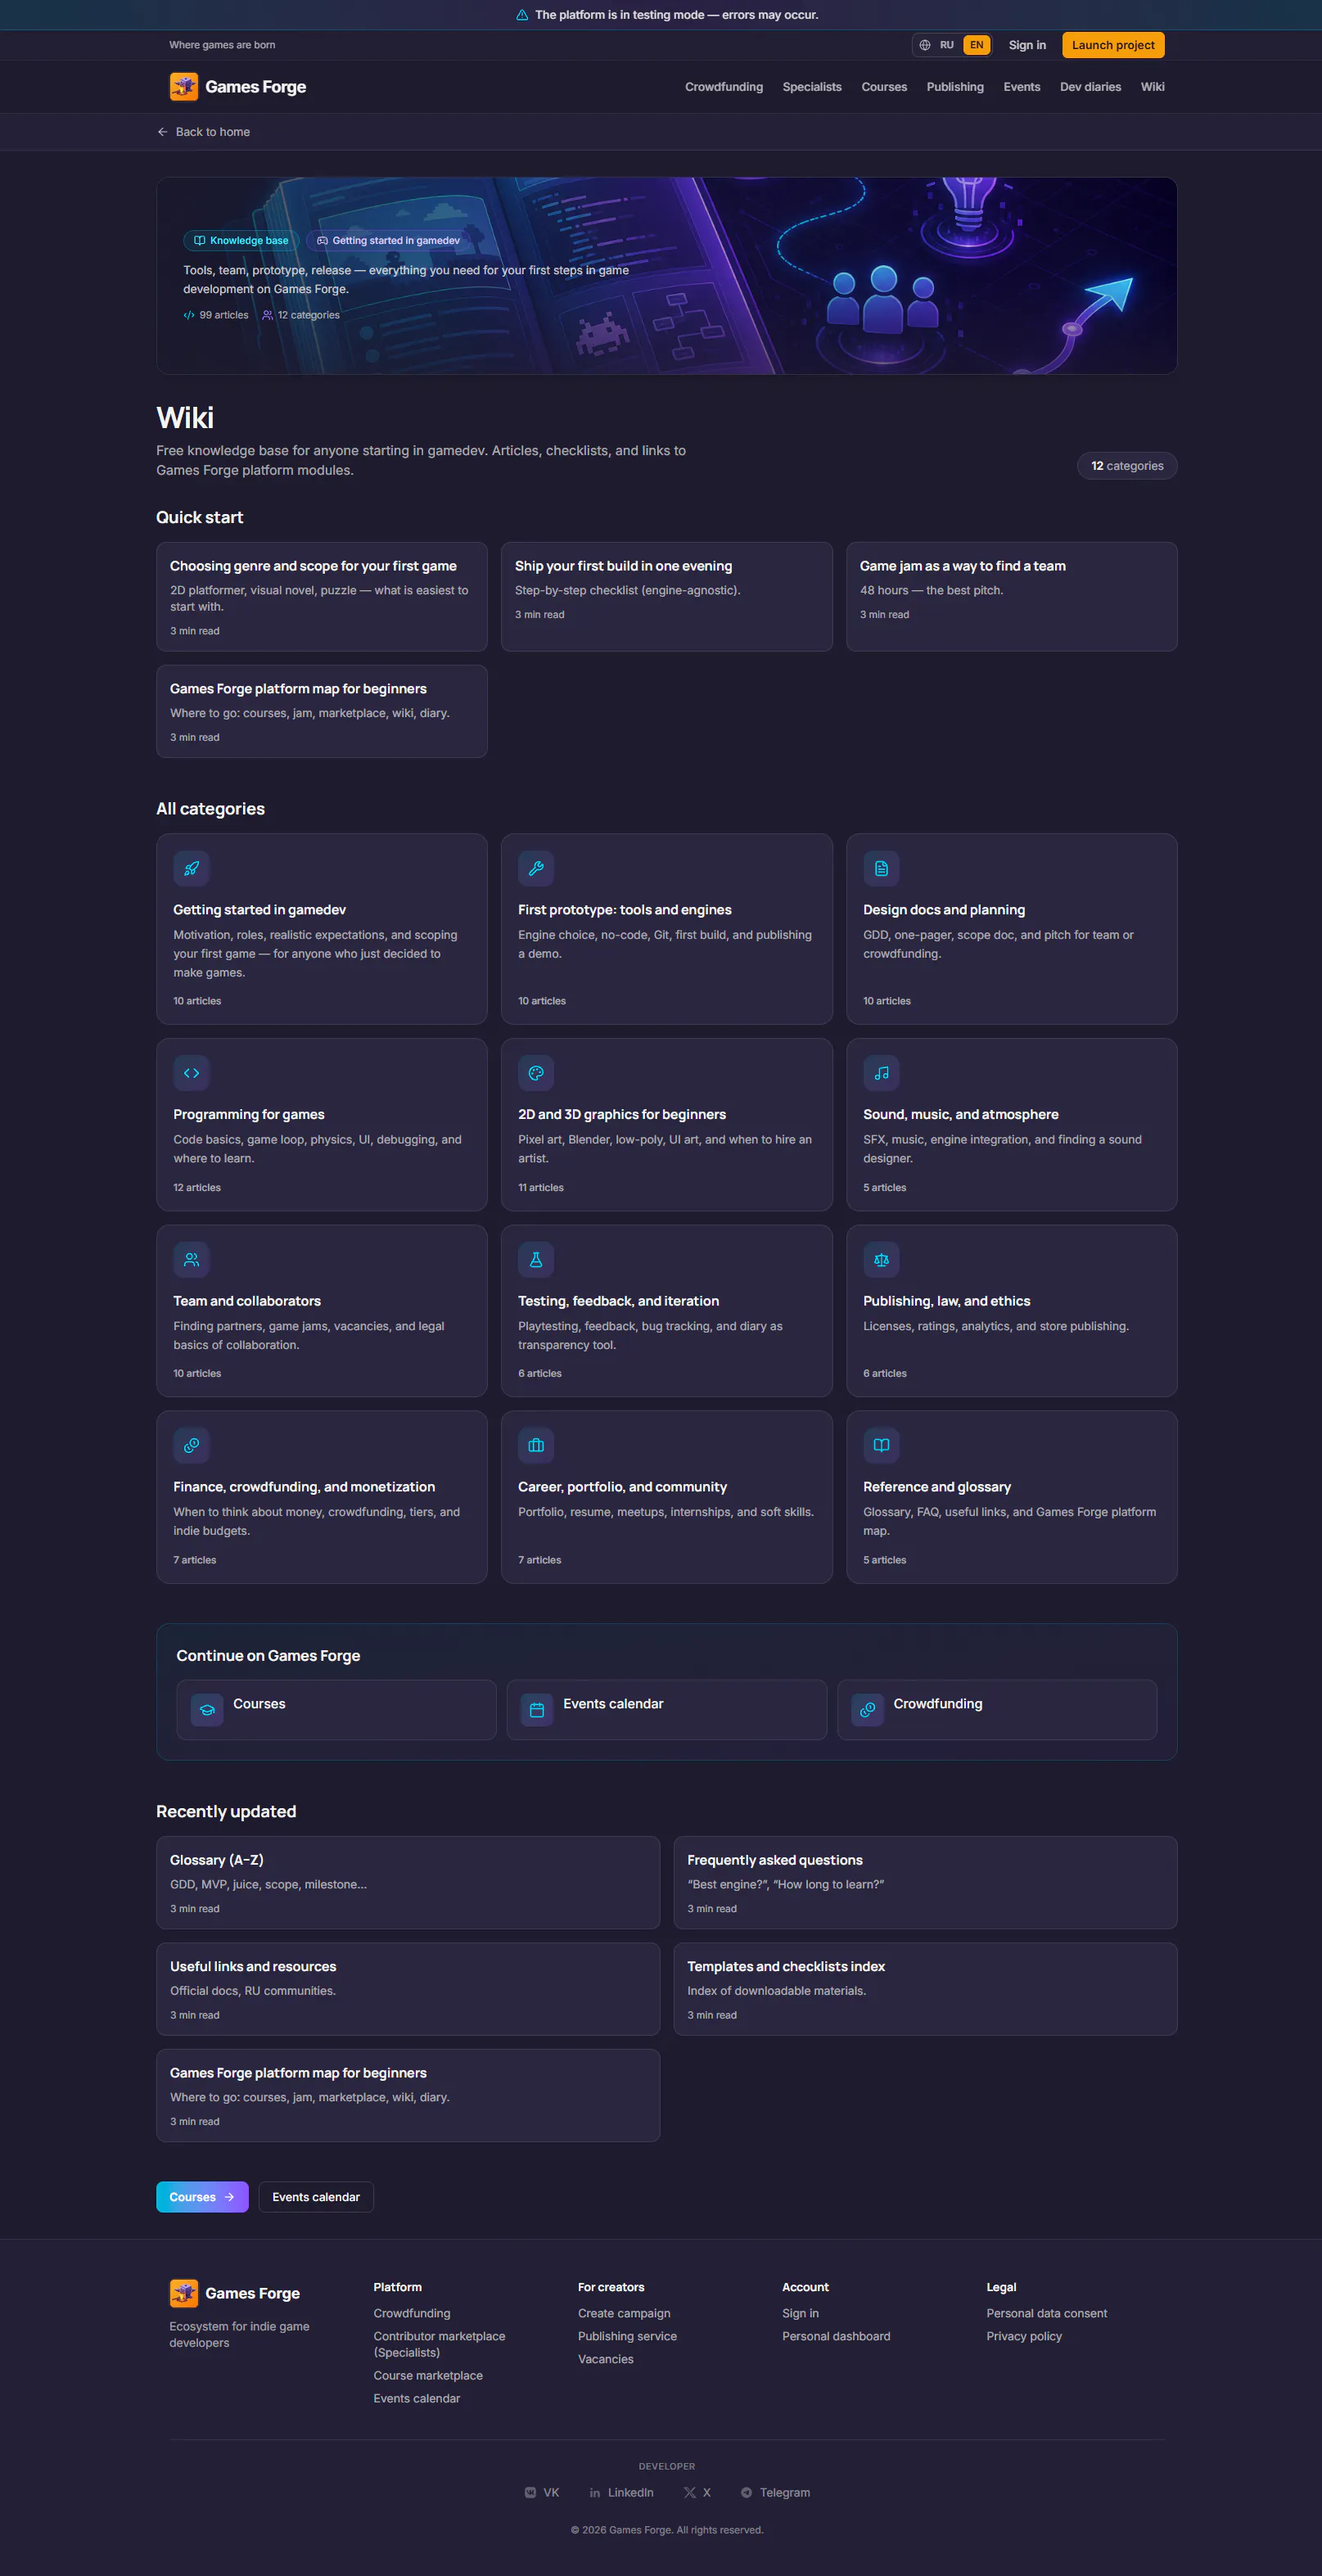Click the calendar icon beside Events calendar
1322x2576 pixels.
tap(537, 1710)
